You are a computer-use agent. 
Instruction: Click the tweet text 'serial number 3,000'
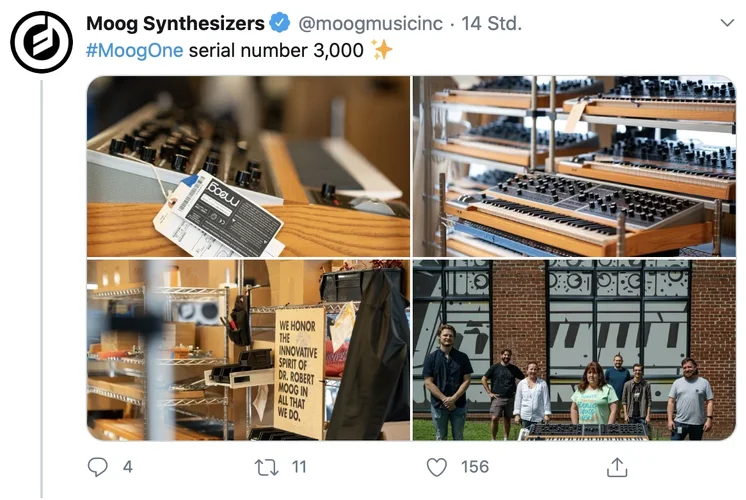pyautogui.click(x=276, y=50)
